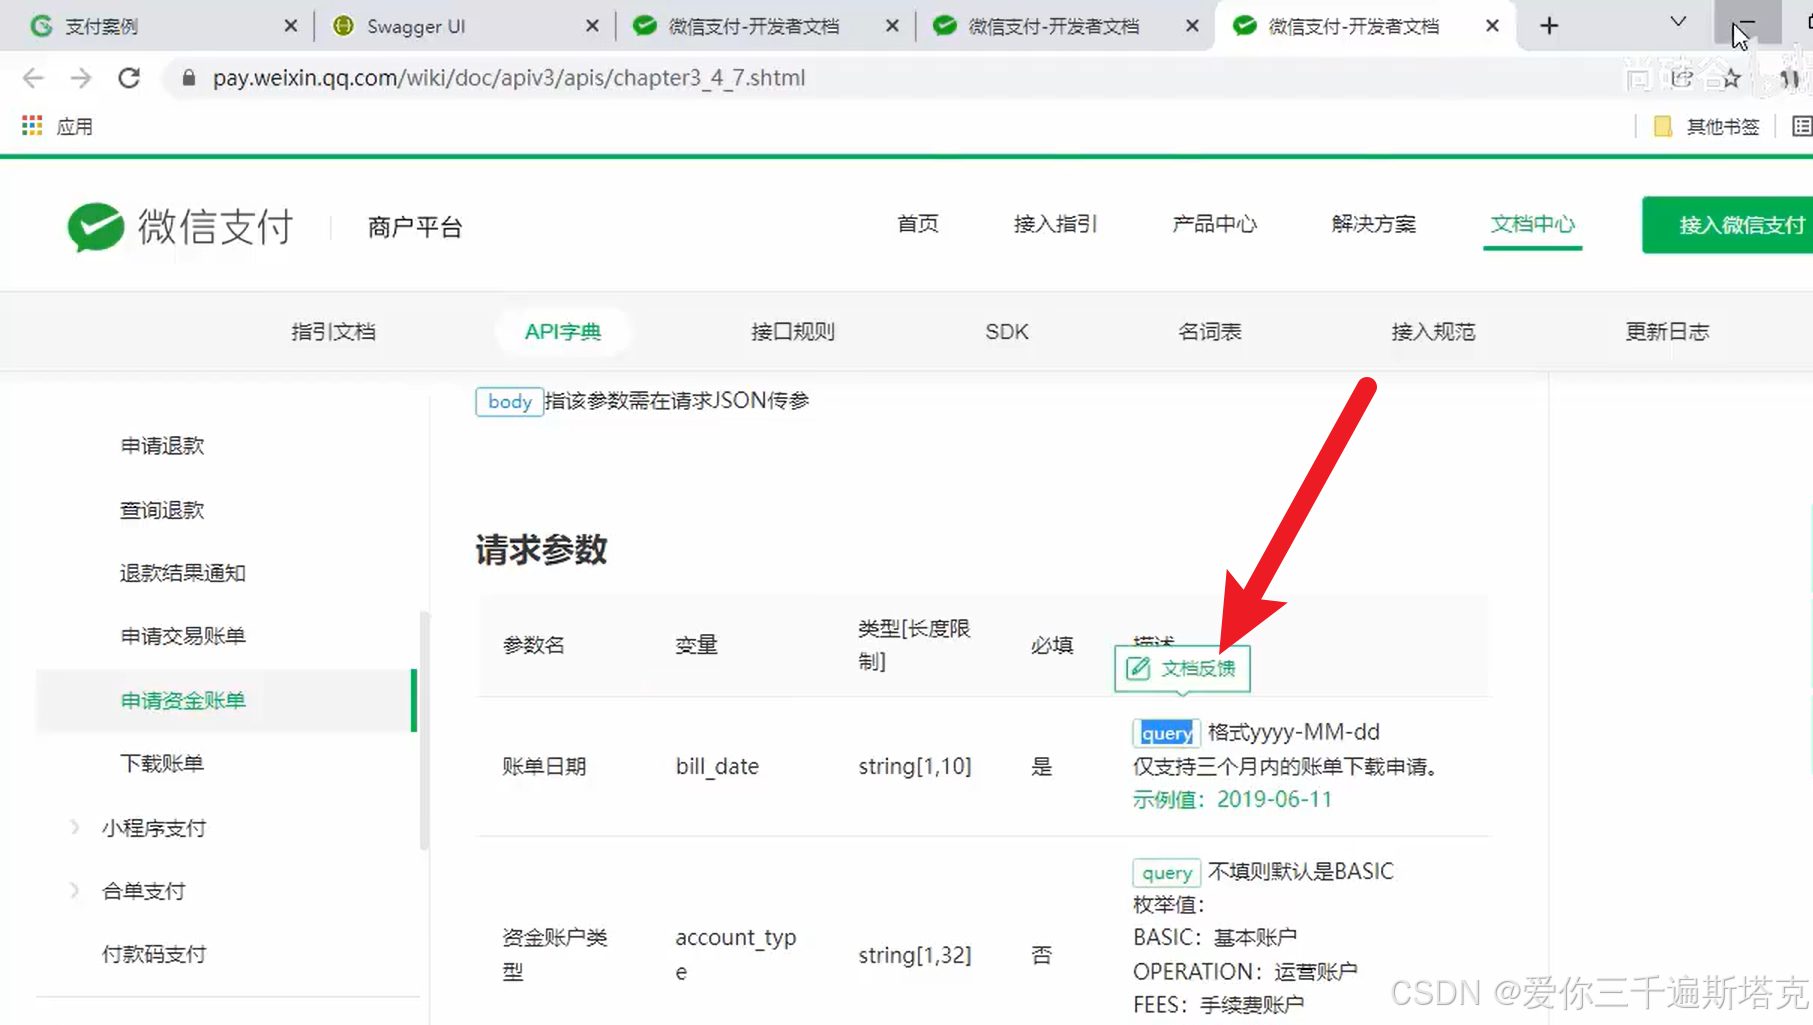Go to 首页 in top navigation
The width and height of the screenshot is (1813, 1025).
coord(917,224)
